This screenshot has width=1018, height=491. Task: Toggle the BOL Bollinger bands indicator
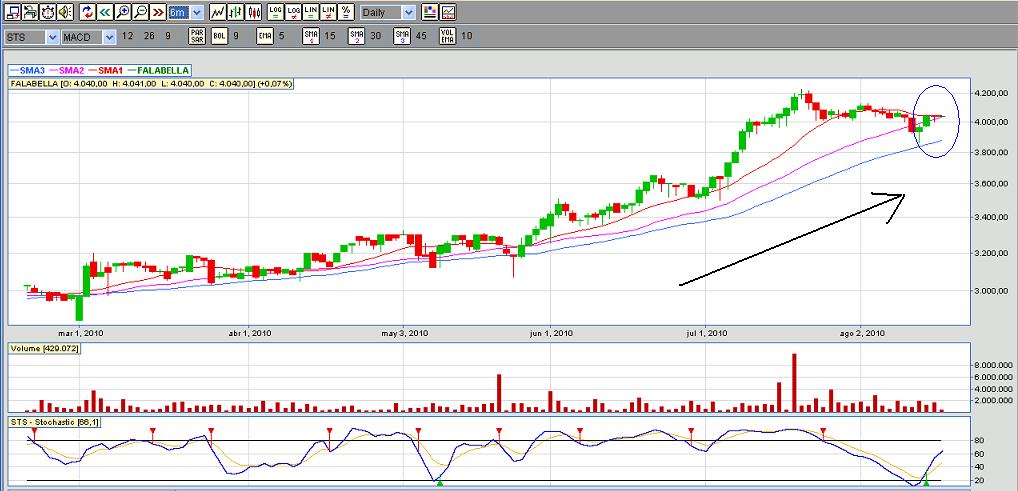219,36
